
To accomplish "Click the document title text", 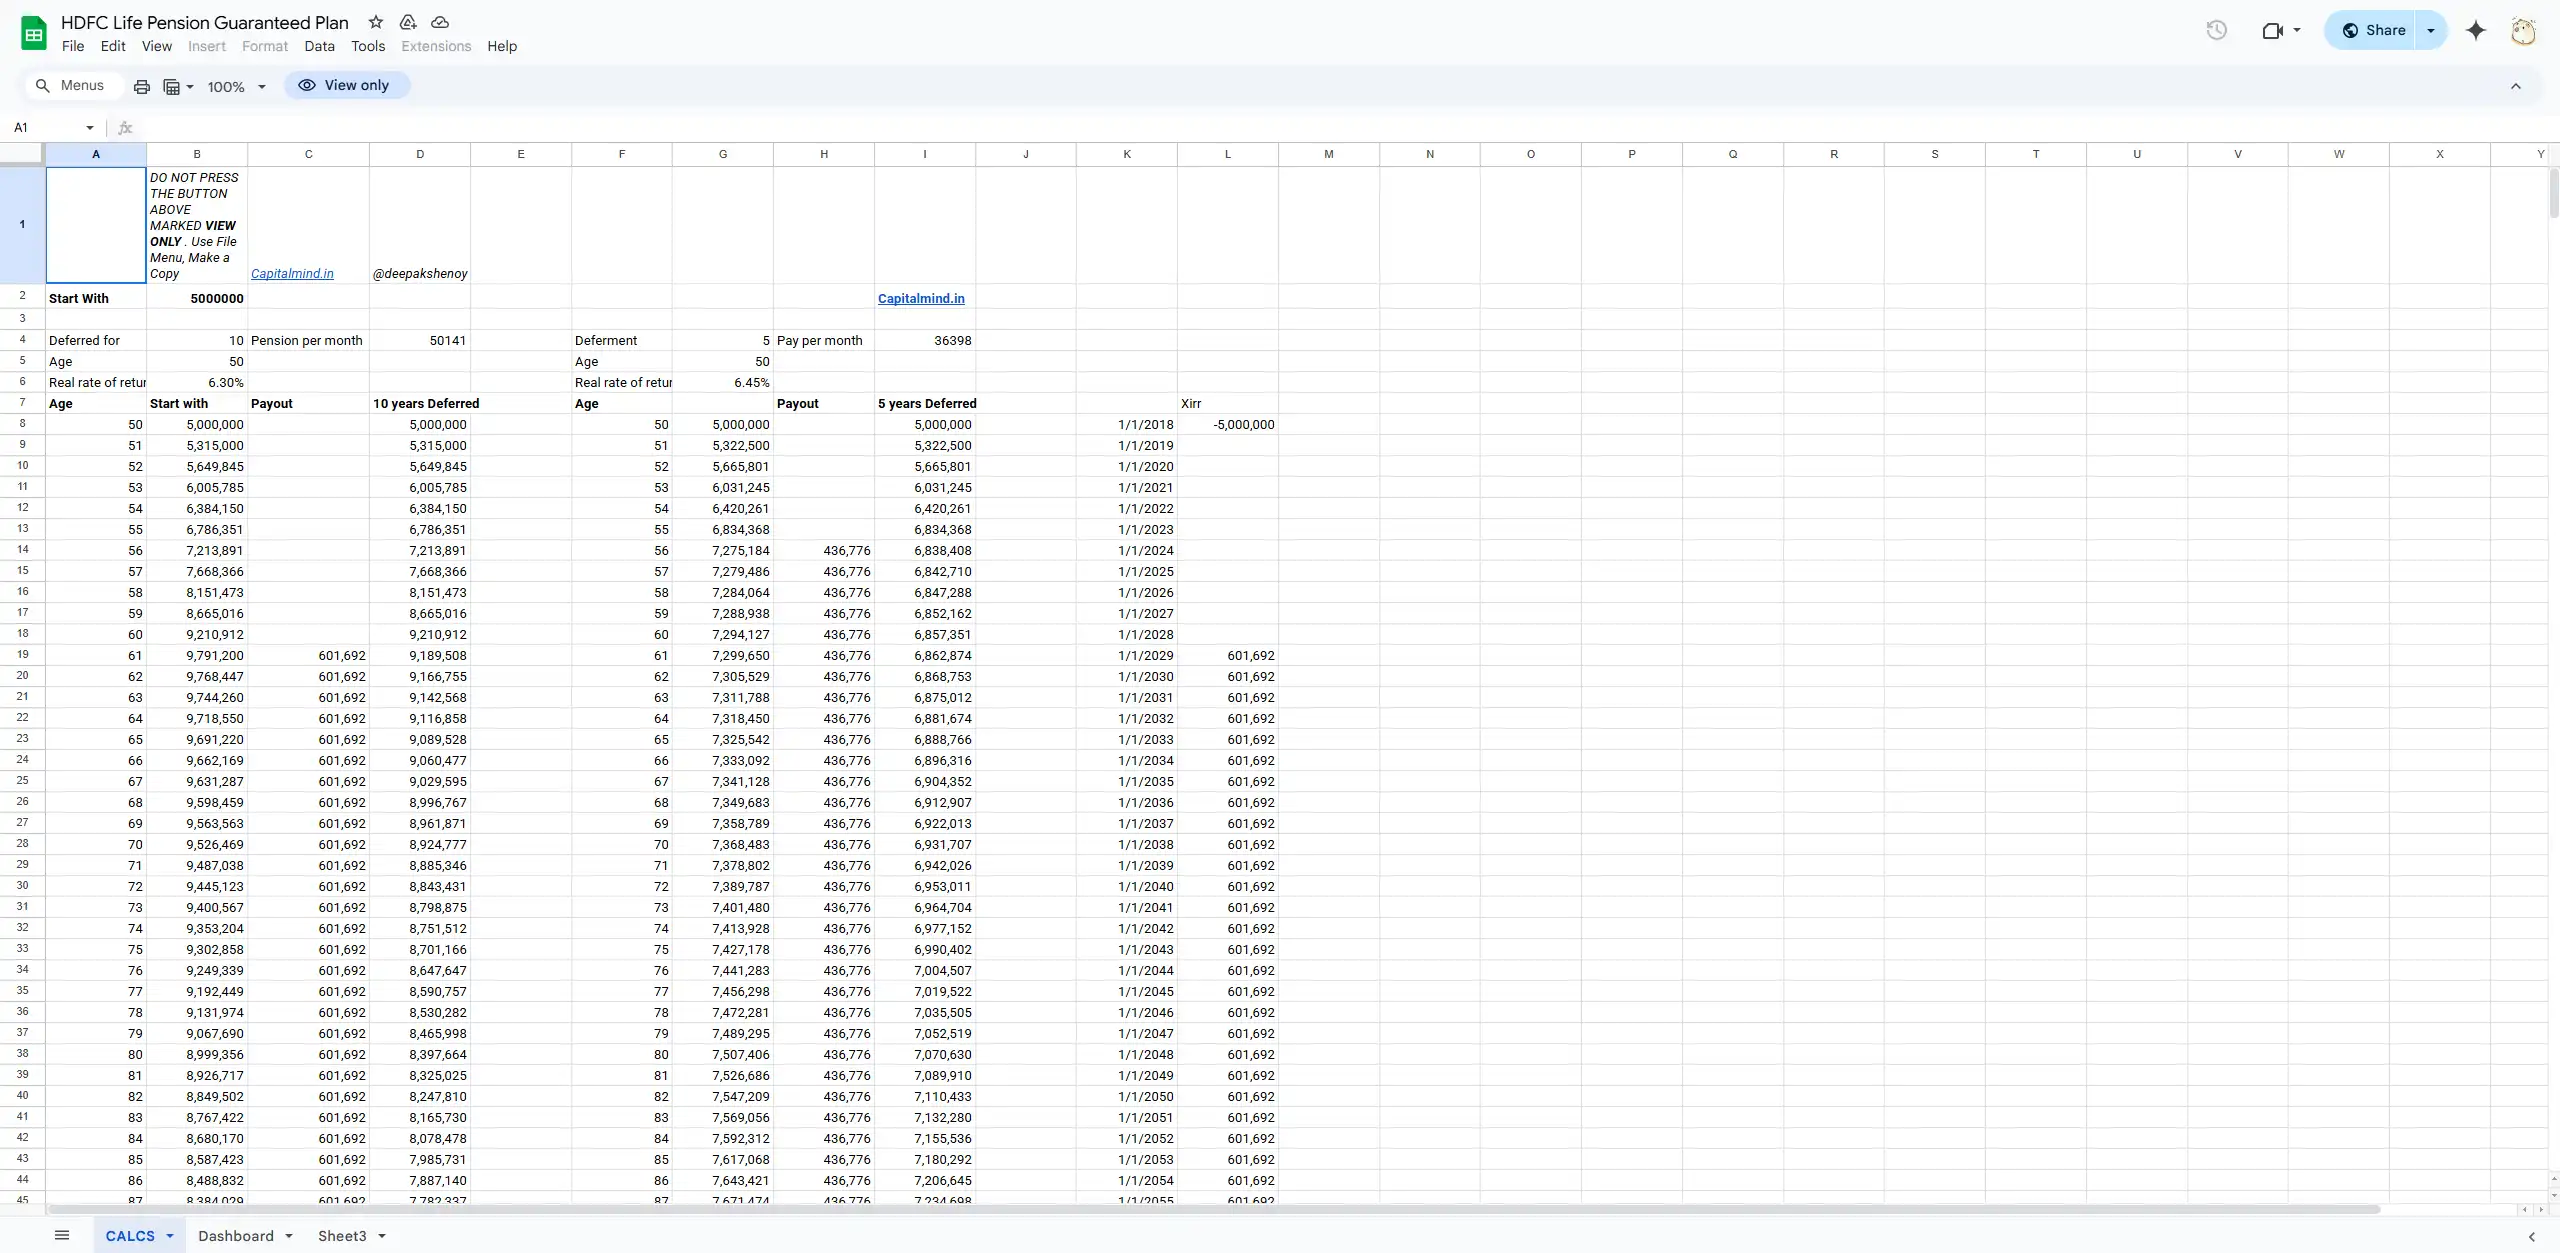I will (205, 22).
